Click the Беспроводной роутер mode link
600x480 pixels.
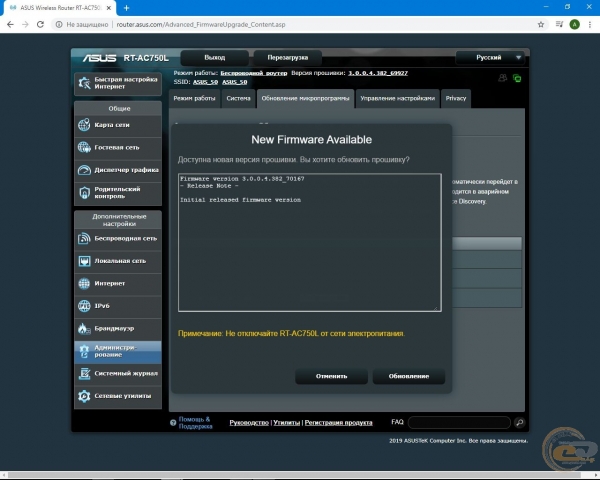tap(254, 73)
